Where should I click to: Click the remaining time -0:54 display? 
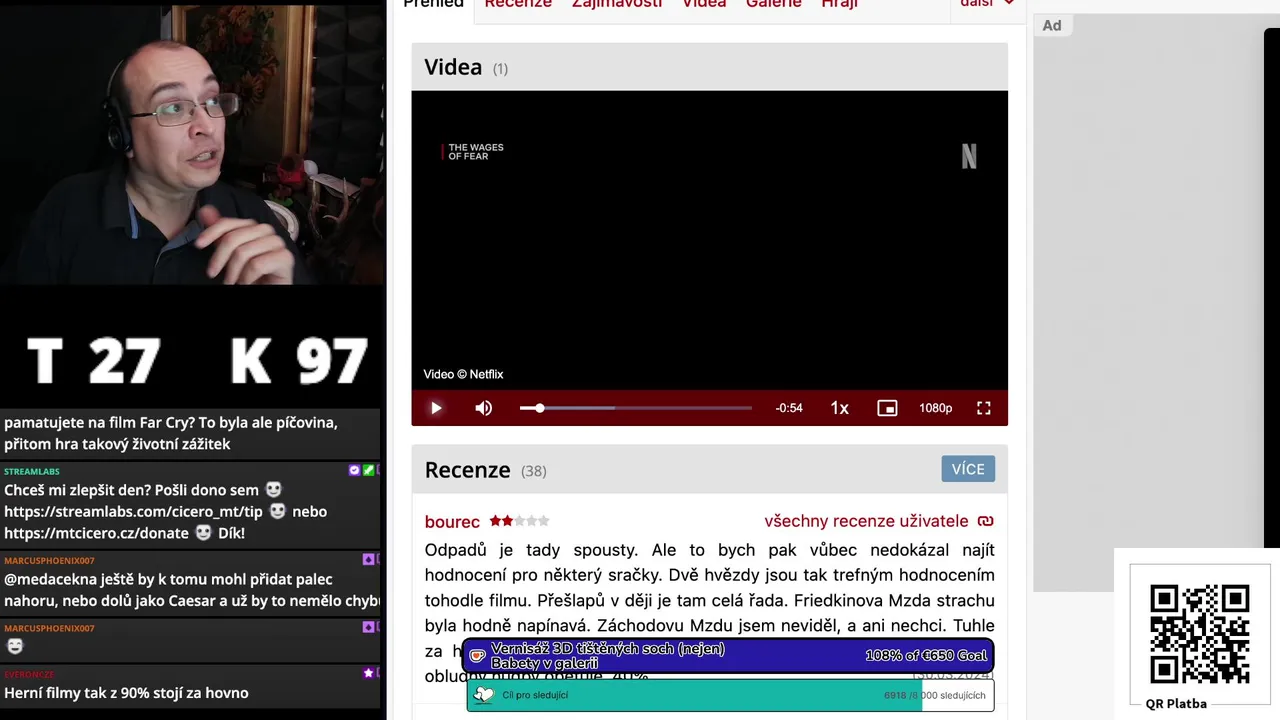pyautogui.click(x=789, y=408)
